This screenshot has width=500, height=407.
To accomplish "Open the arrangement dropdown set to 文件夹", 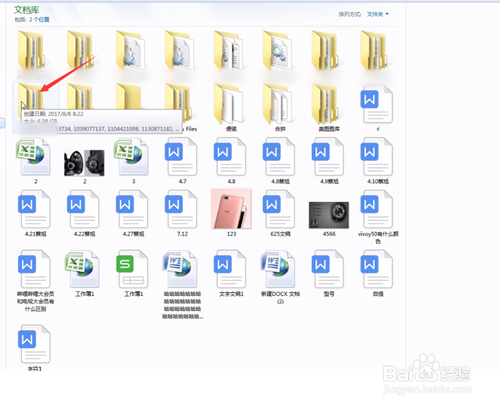I will [x=378, y=14].
